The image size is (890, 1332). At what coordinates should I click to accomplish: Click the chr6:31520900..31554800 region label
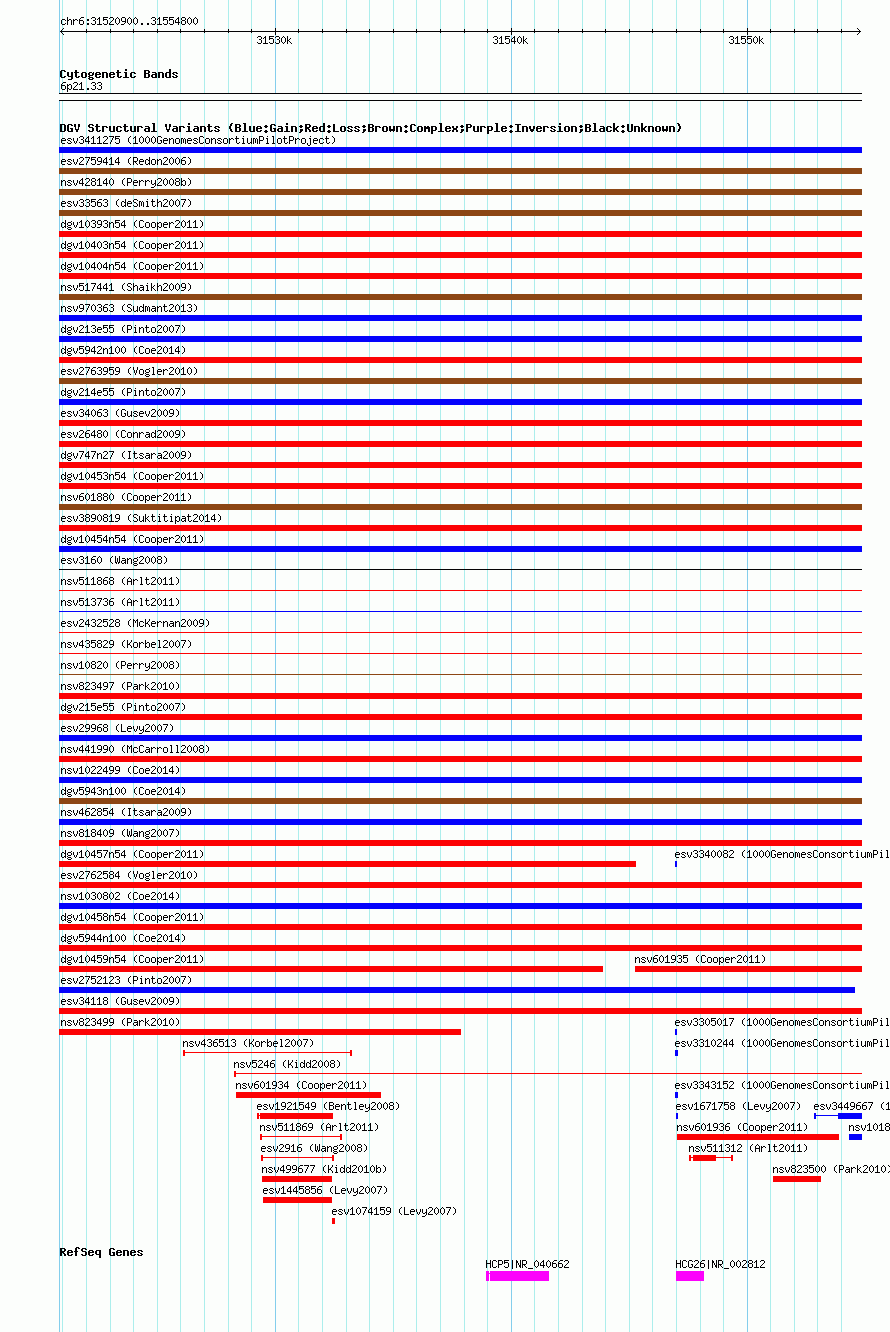[x=129, y=21]
